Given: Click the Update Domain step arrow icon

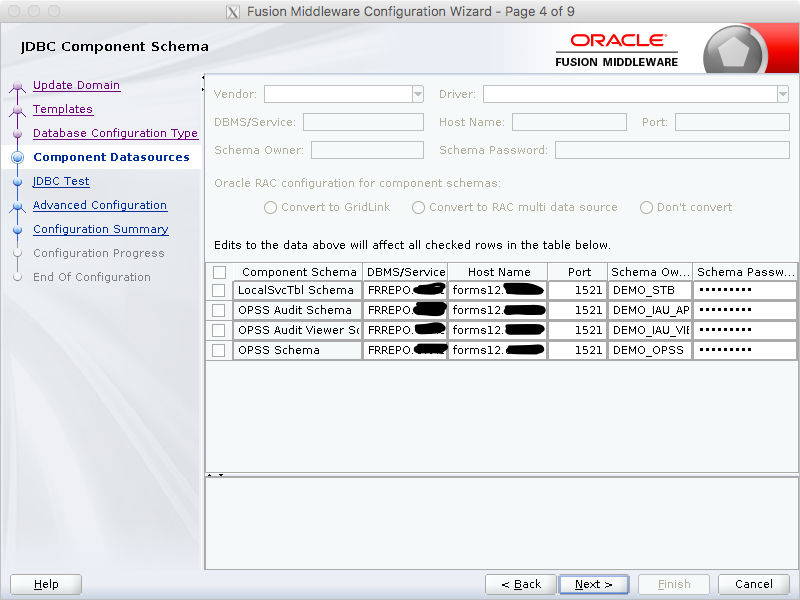Looking at the screenshot, I should [x=18, y=85].
